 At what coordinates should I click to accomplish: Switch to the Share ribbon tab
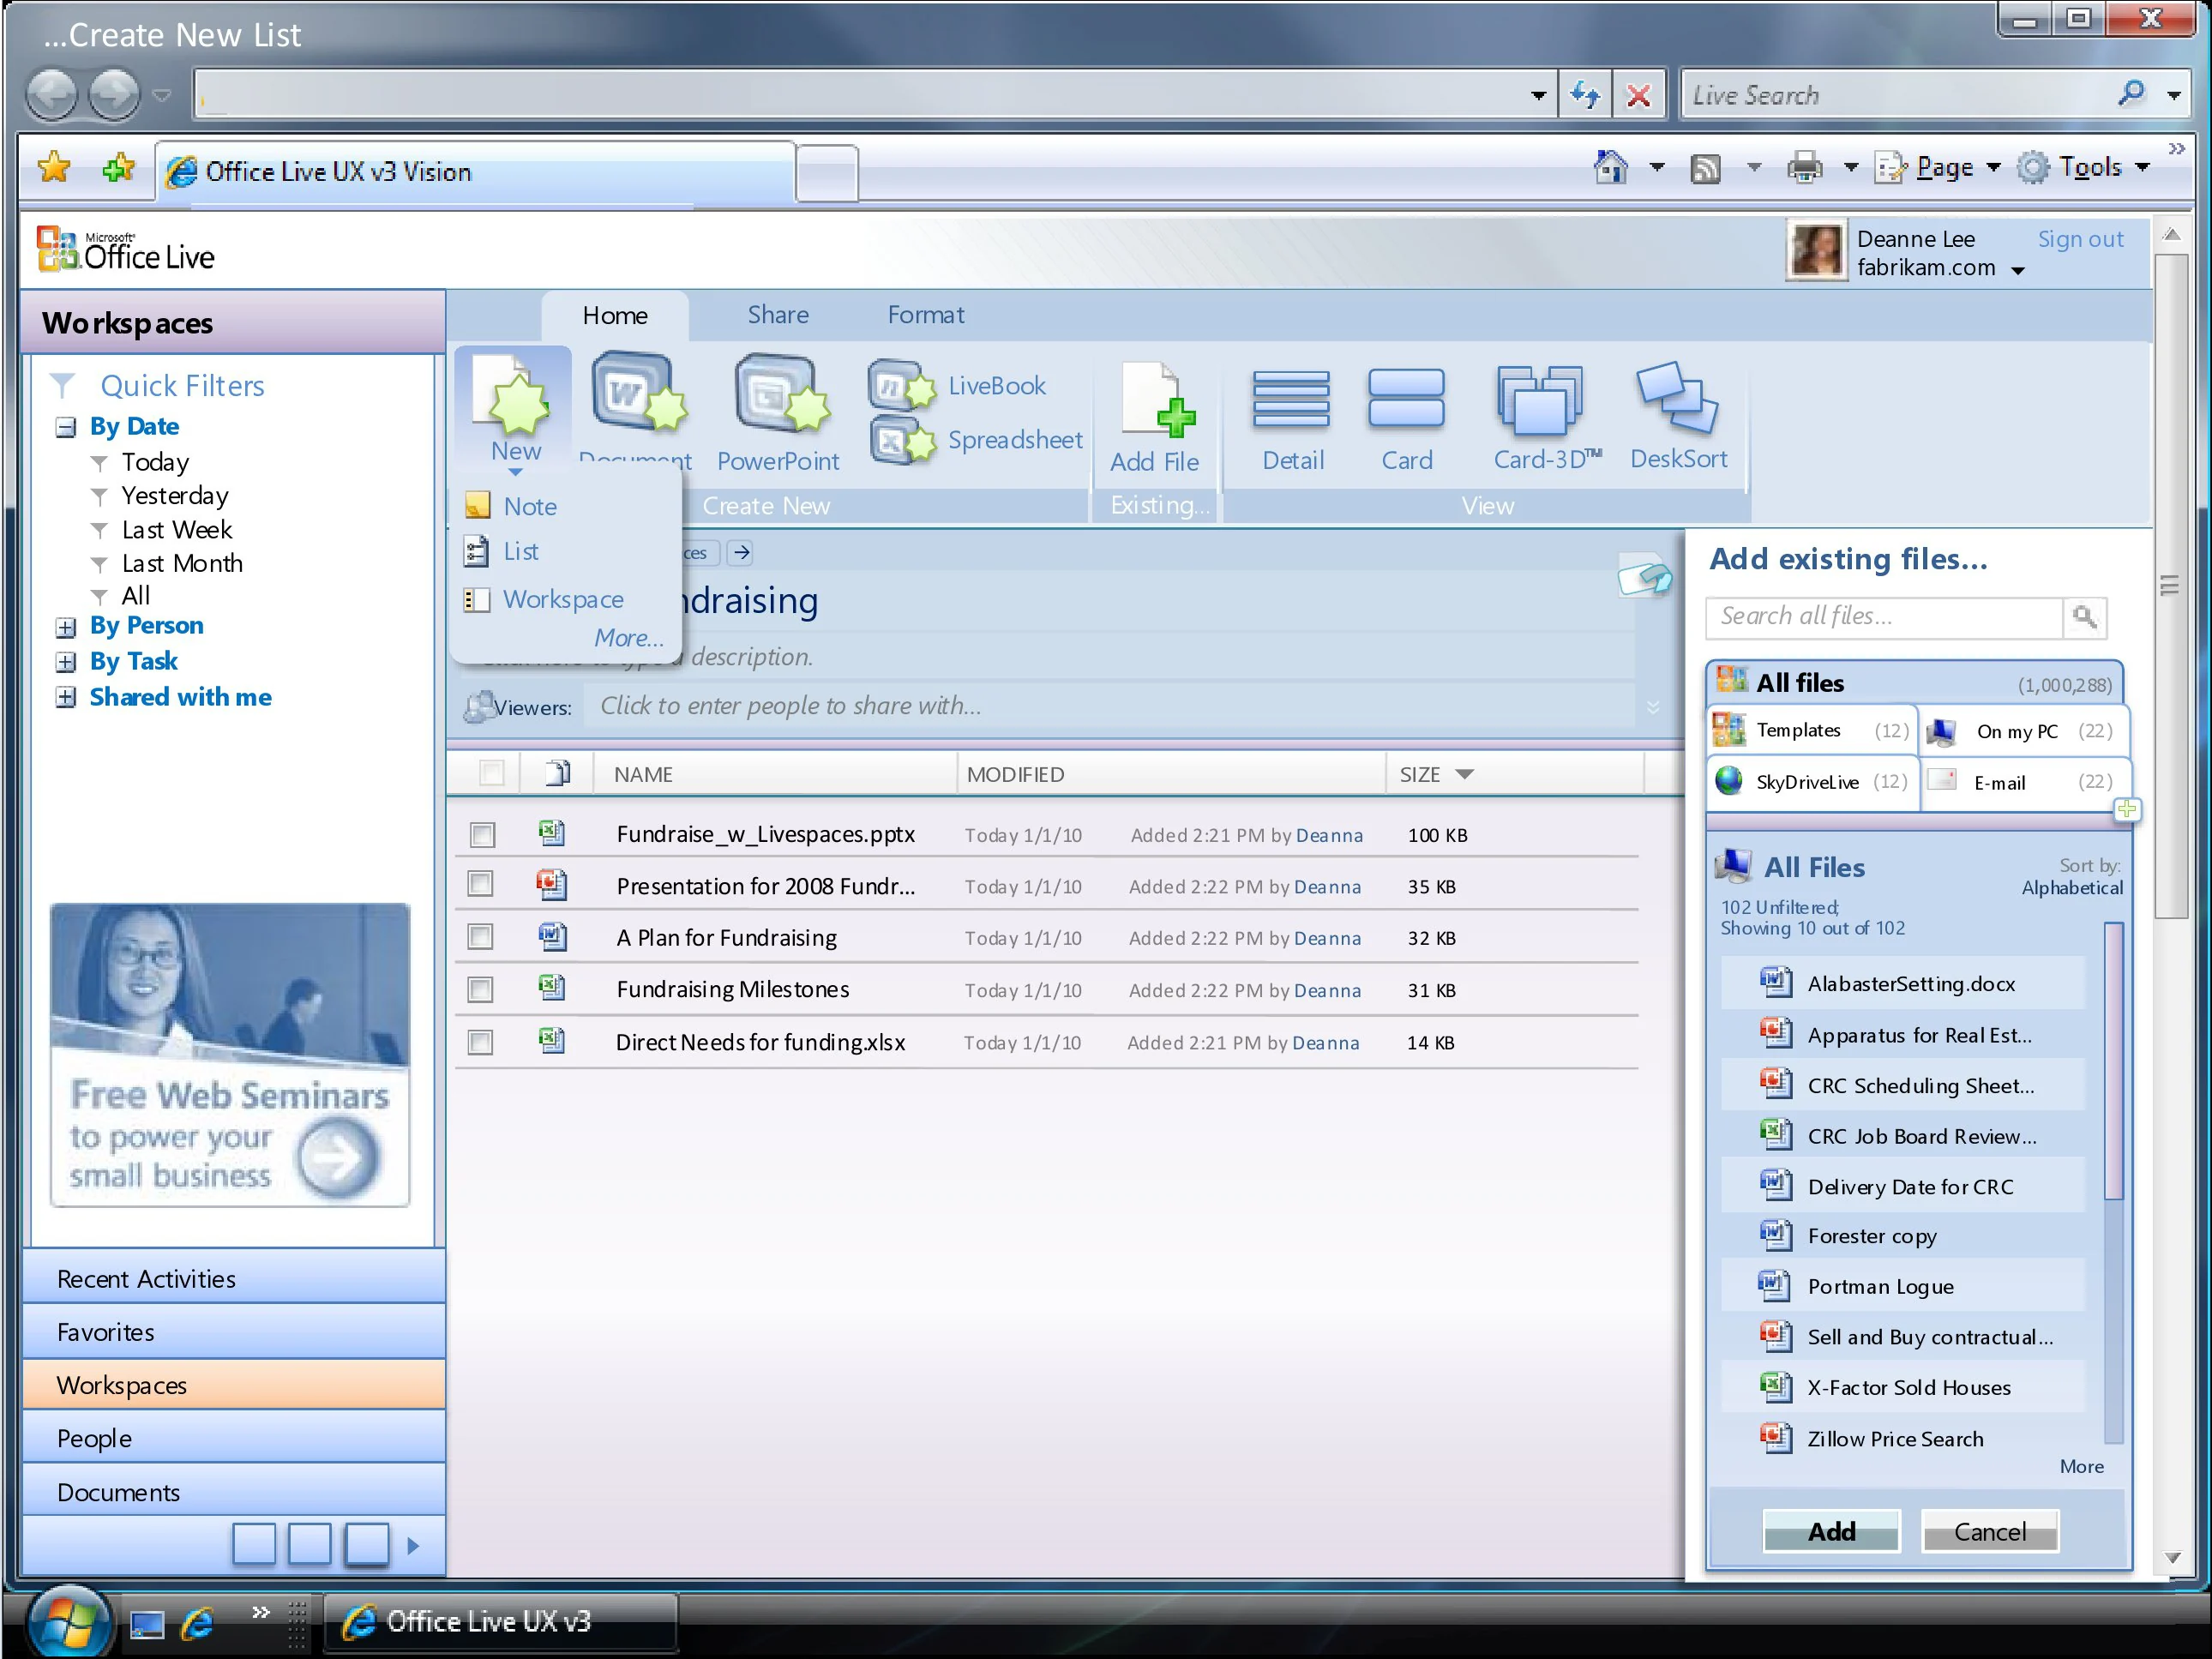(778, 315)
